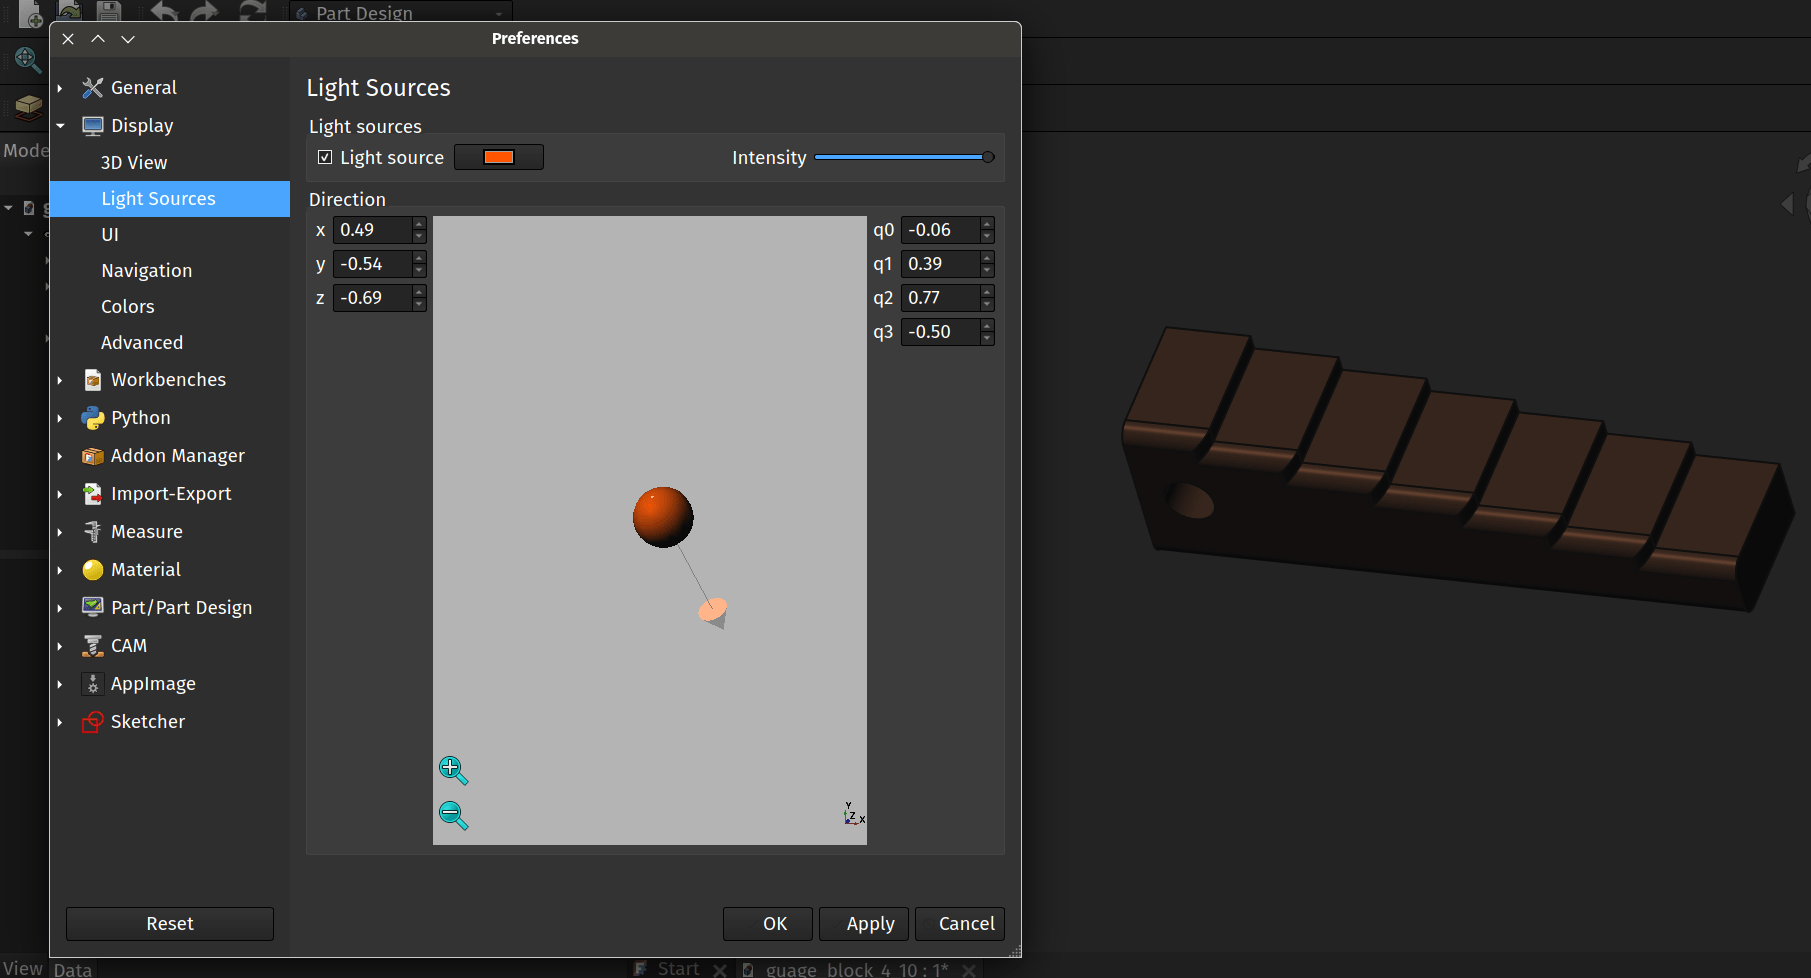
Task: Expand the General preferences group
Action: point(60,88)
